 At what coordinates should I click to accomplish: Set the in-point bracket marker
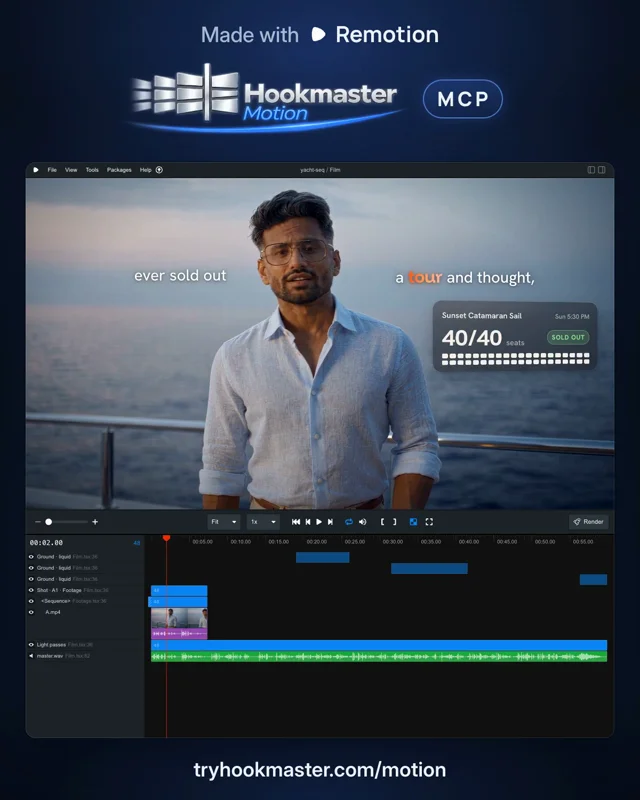click(x=382, y=522)
